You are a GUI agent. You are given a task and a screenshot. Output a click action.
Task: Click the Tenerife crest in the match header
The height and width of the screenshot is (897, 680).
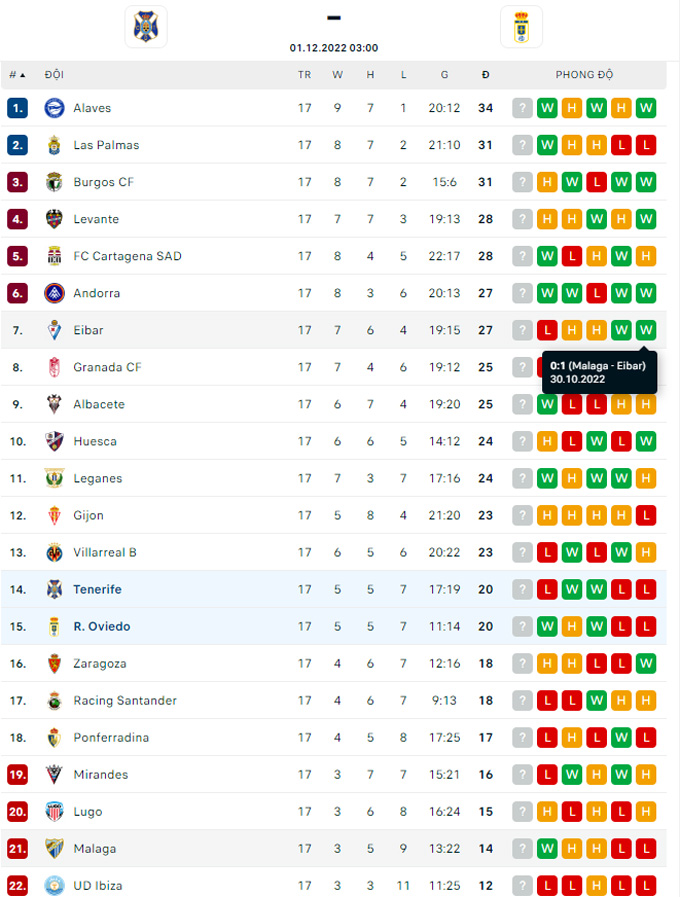click(x=146, y=27)
